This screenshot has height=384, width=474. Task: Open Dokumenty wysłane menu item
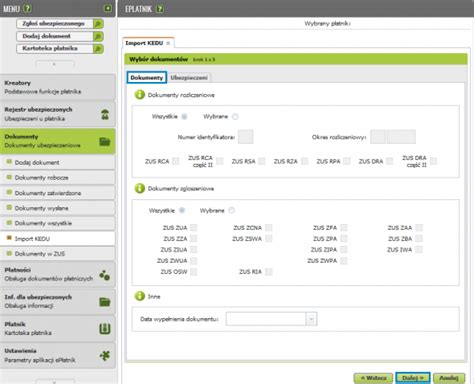(x=58, y=208)
